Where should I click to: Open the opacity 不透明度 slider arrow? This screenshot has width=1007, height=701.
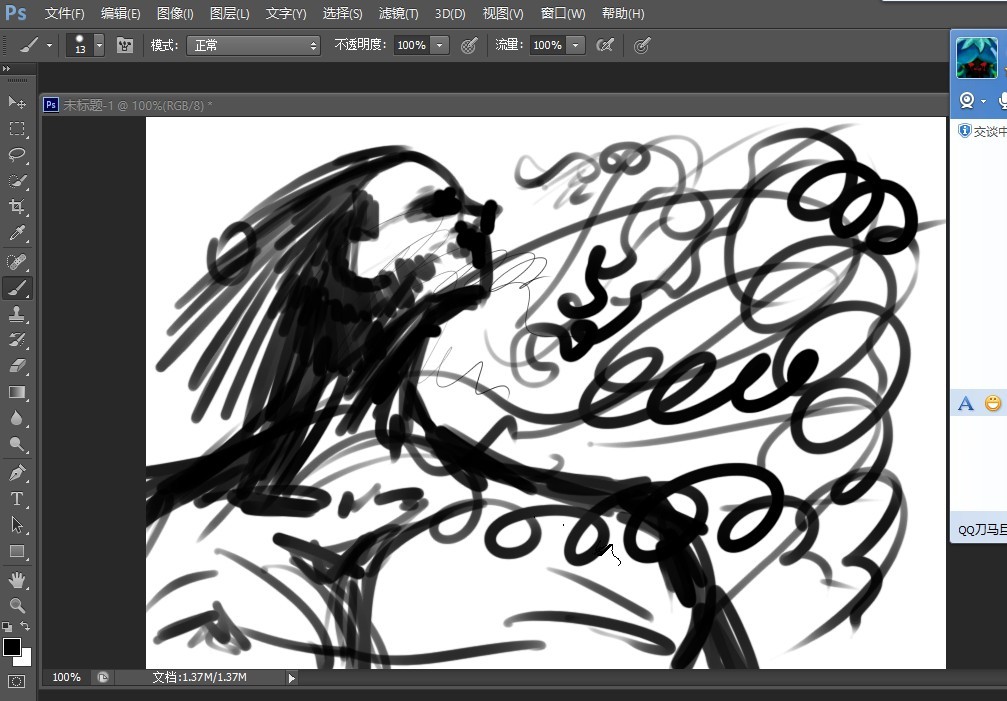click(x=440, y=46)
